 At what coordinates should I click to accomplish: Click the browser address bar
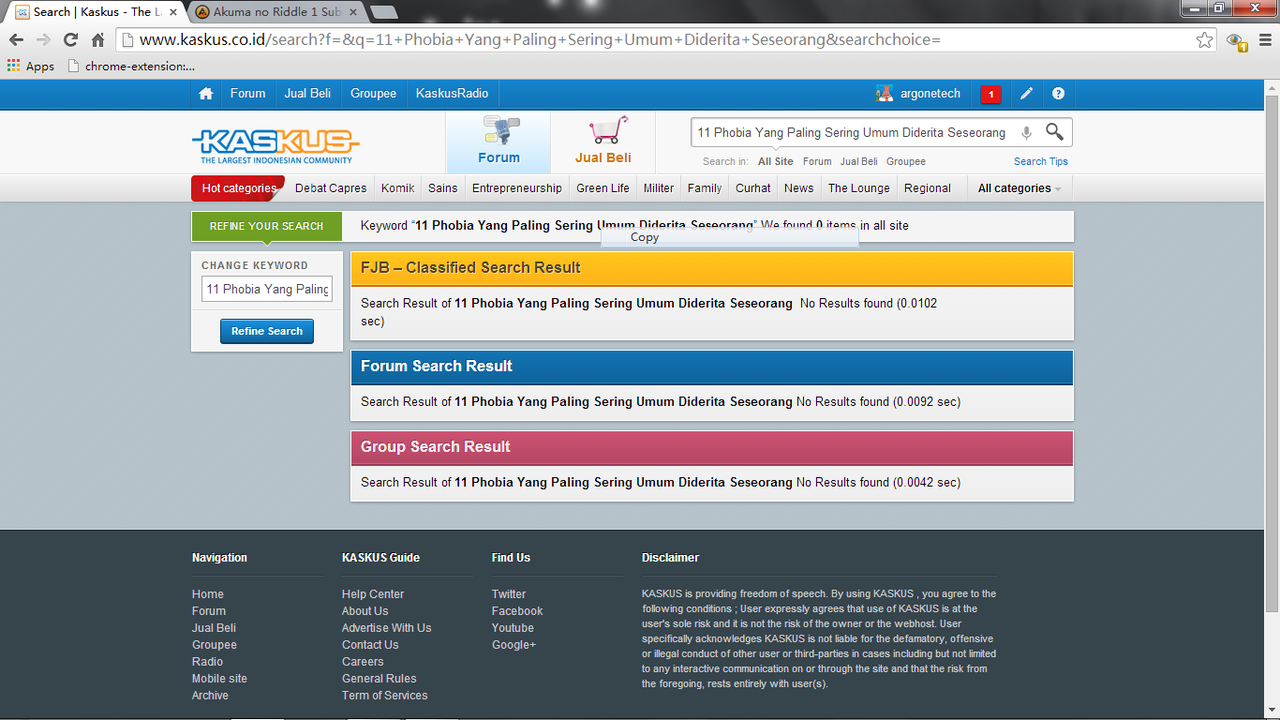point(660,40)
